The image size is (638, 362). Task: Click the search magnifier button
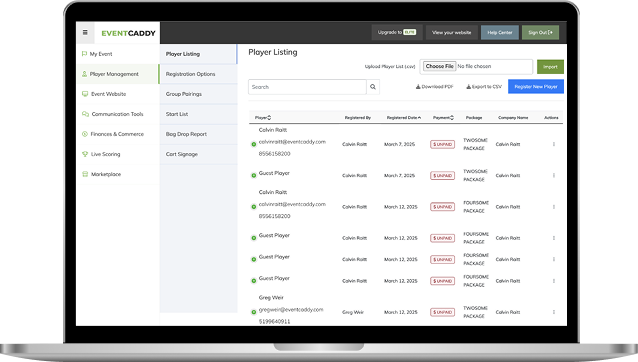(373, 87)
